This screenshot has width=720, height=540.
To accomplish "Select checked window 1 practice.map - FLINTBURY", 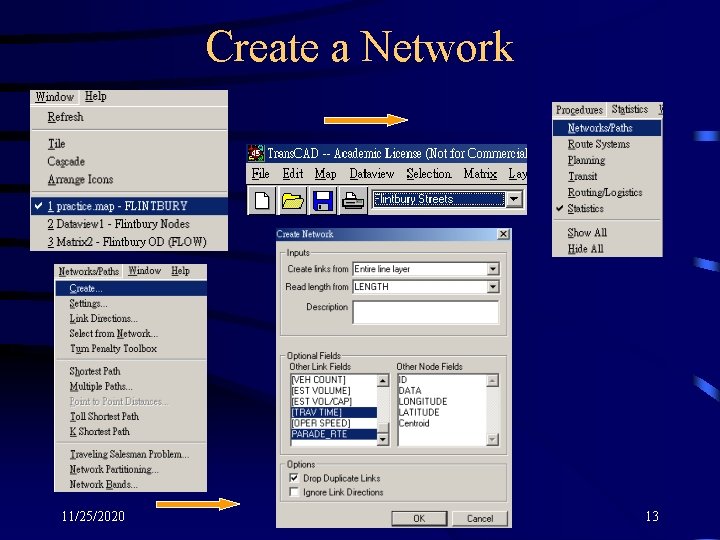I will [x=129, y=206].
